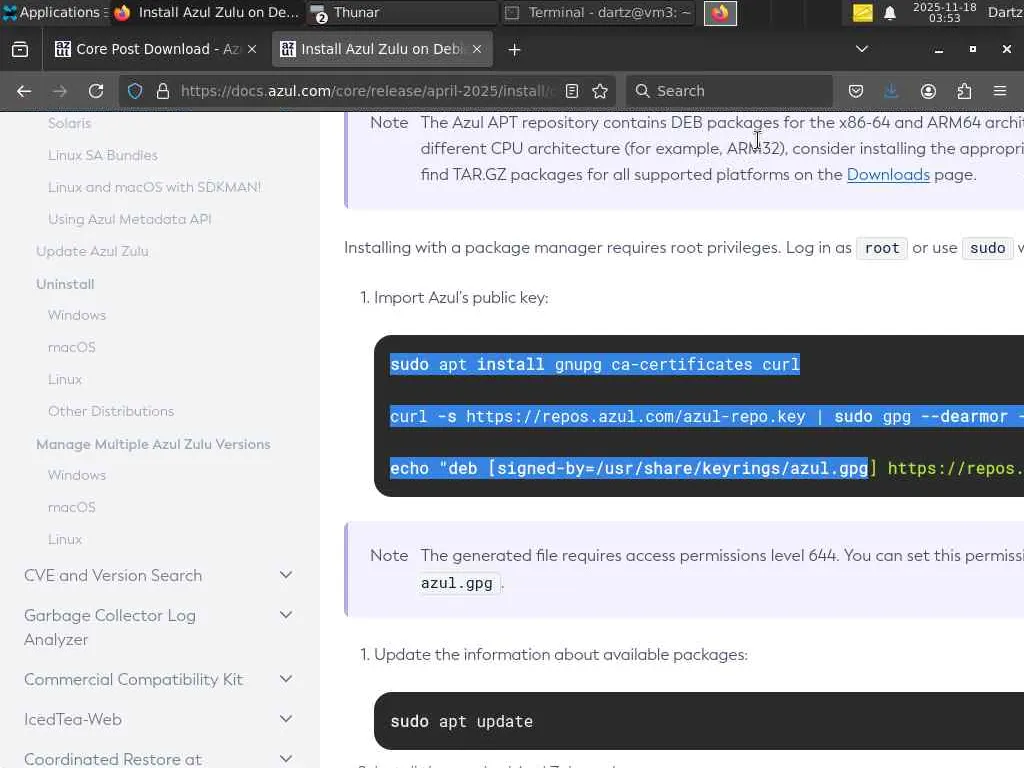1024x768 pixels.
Task: Click CVE and Version Search label
Action: [113, 575]
